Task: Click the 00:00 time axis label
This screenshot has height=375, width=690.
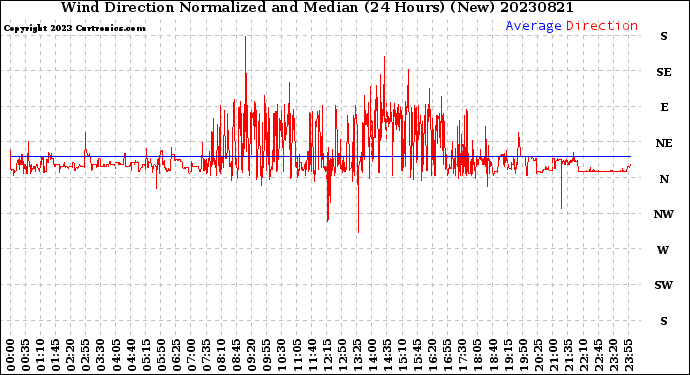Action: coord(11,355)
